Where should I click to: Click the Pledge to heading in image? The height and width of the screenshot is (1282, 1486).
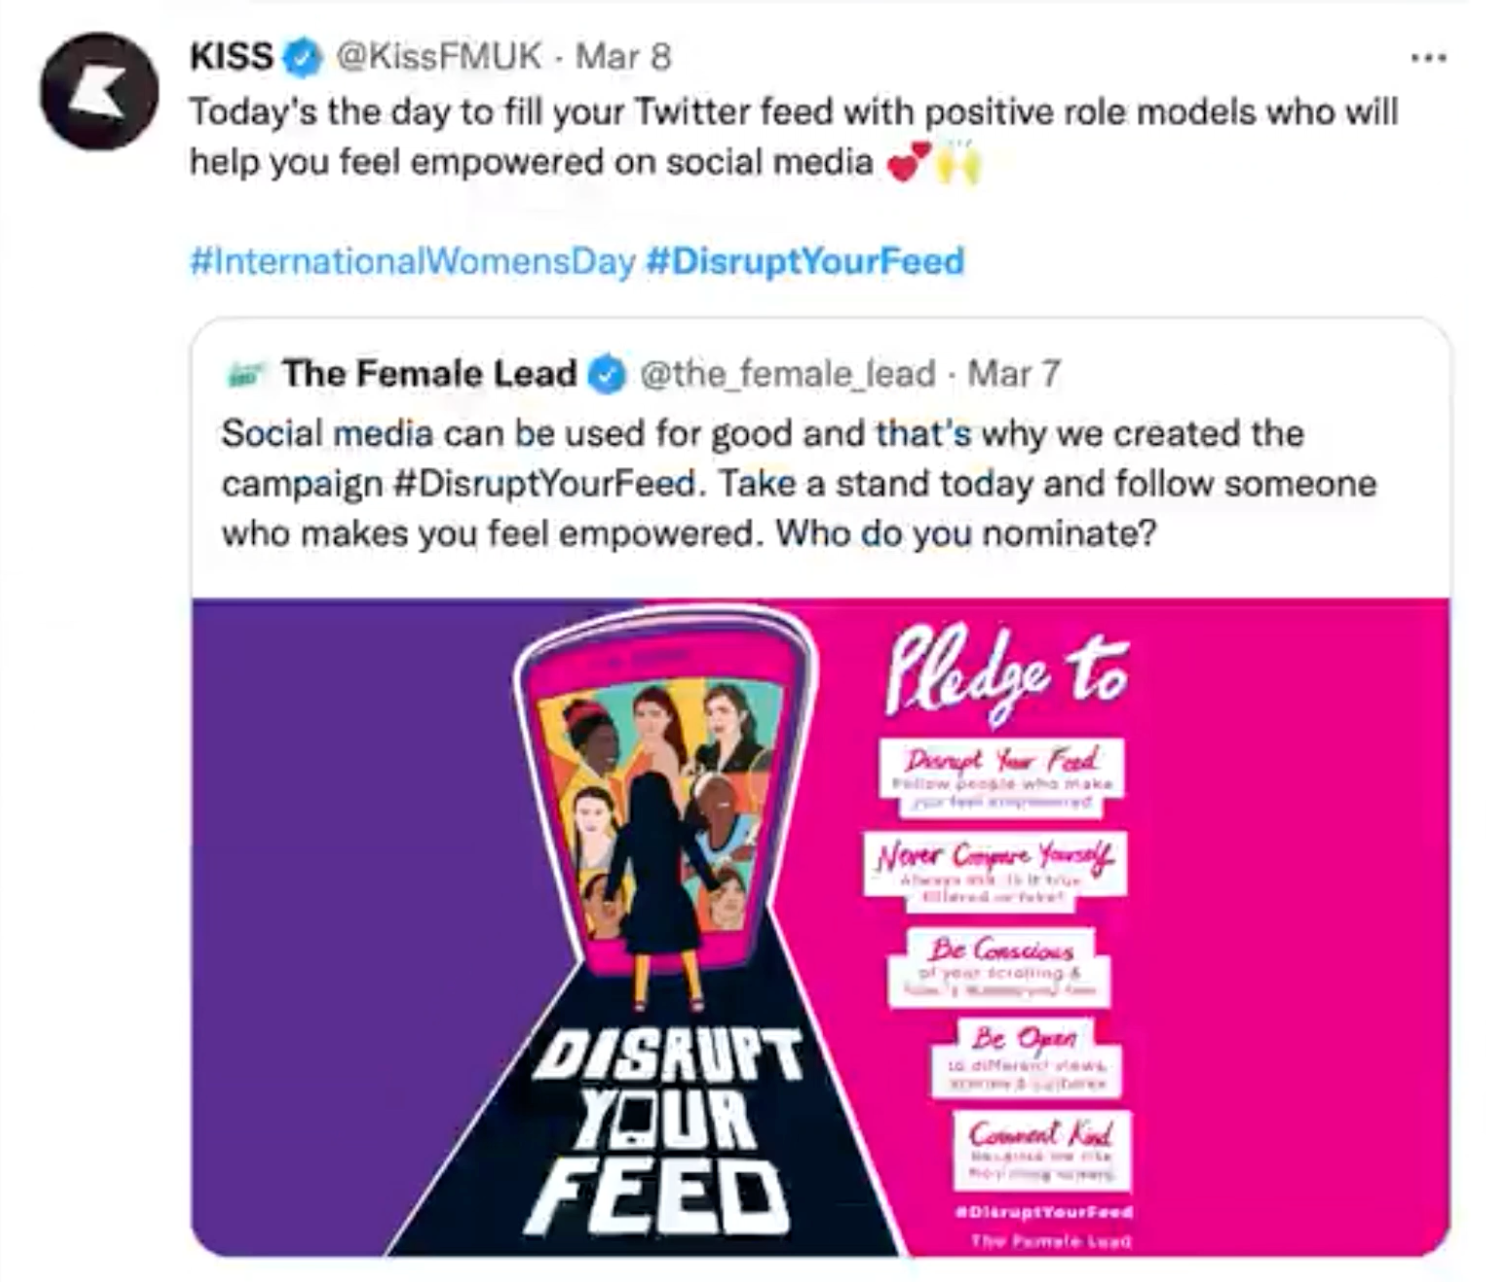tap(1006, 668)
